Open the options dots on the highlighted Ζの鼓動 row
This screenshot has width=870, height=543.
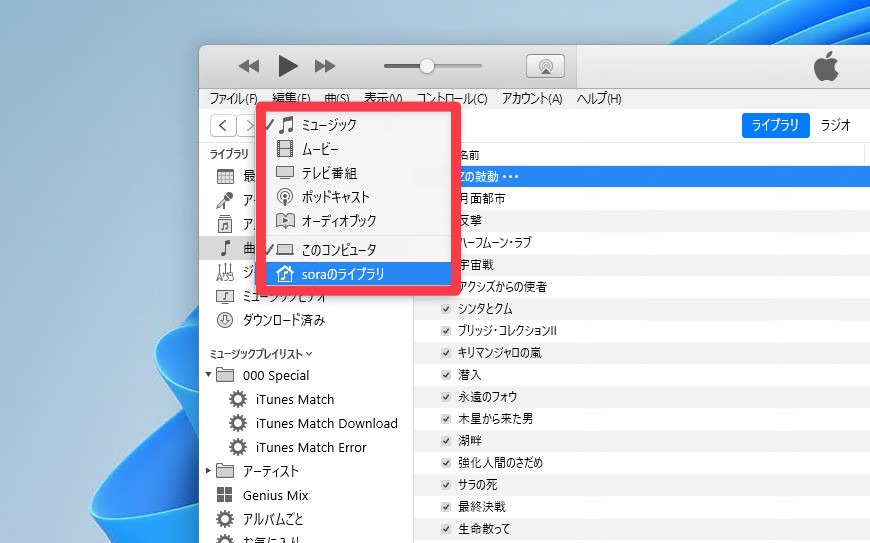pyautogui.click(x=510, y=177)
